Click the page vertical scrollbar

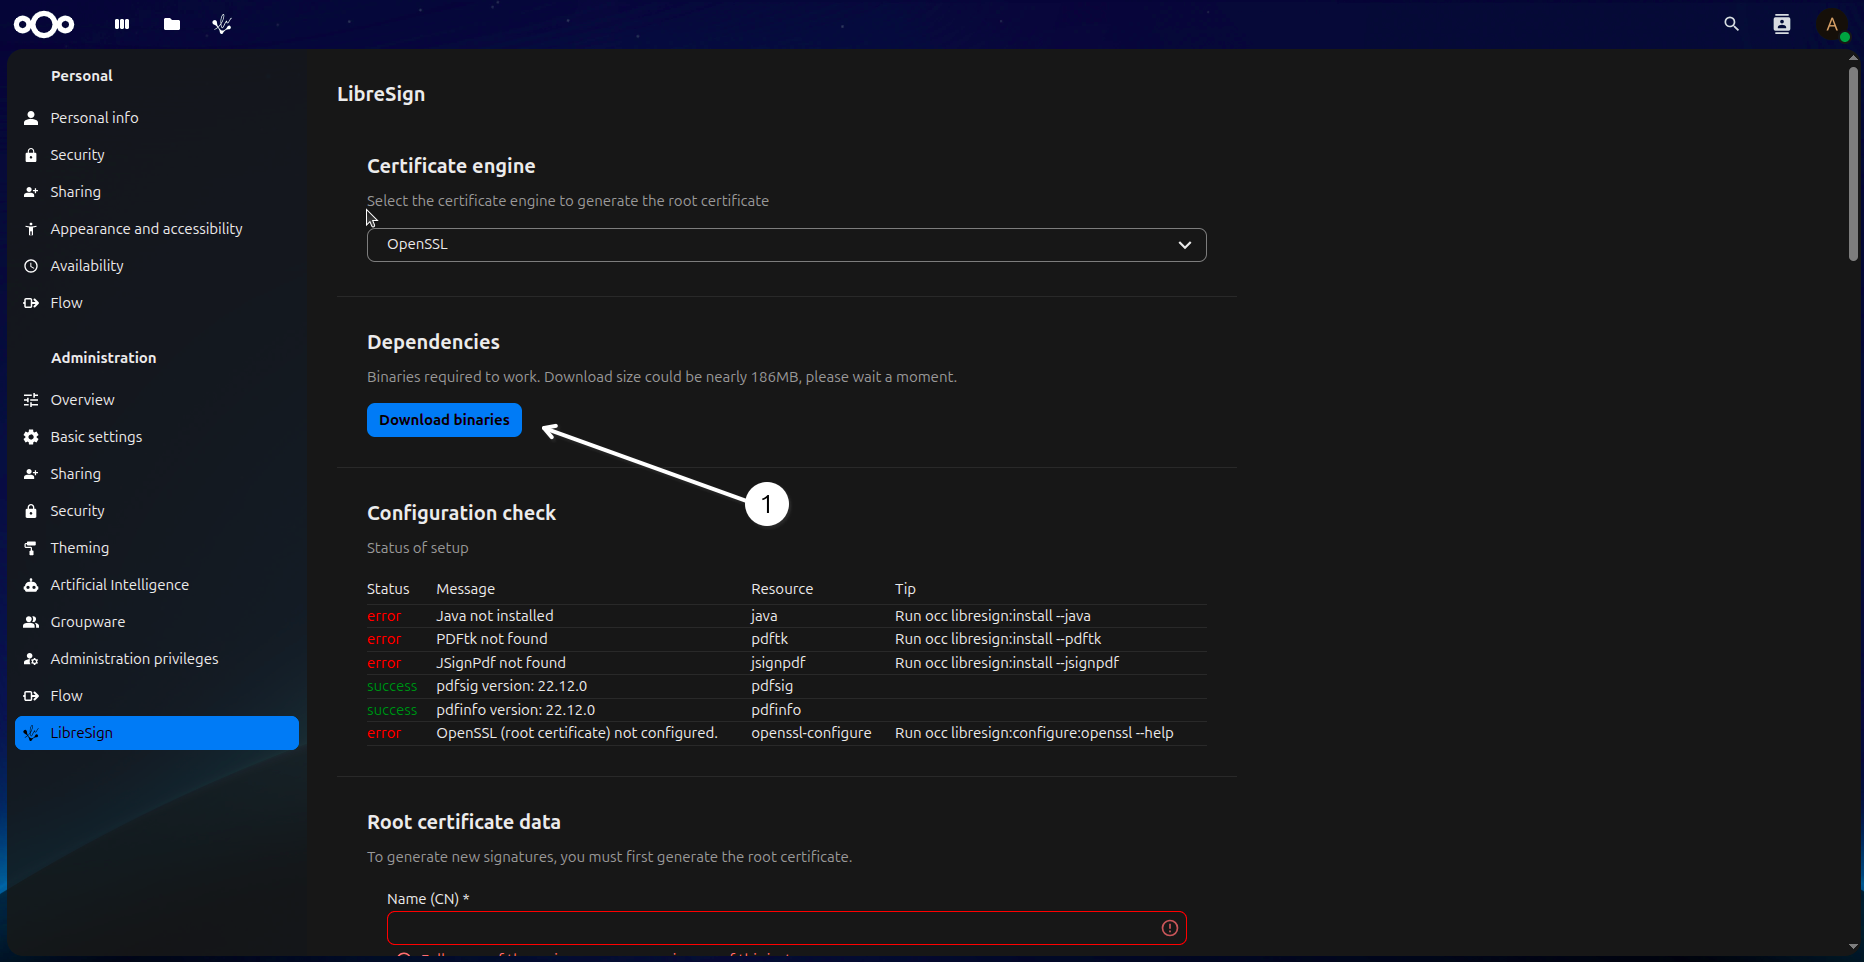(x=1853, y=165)
